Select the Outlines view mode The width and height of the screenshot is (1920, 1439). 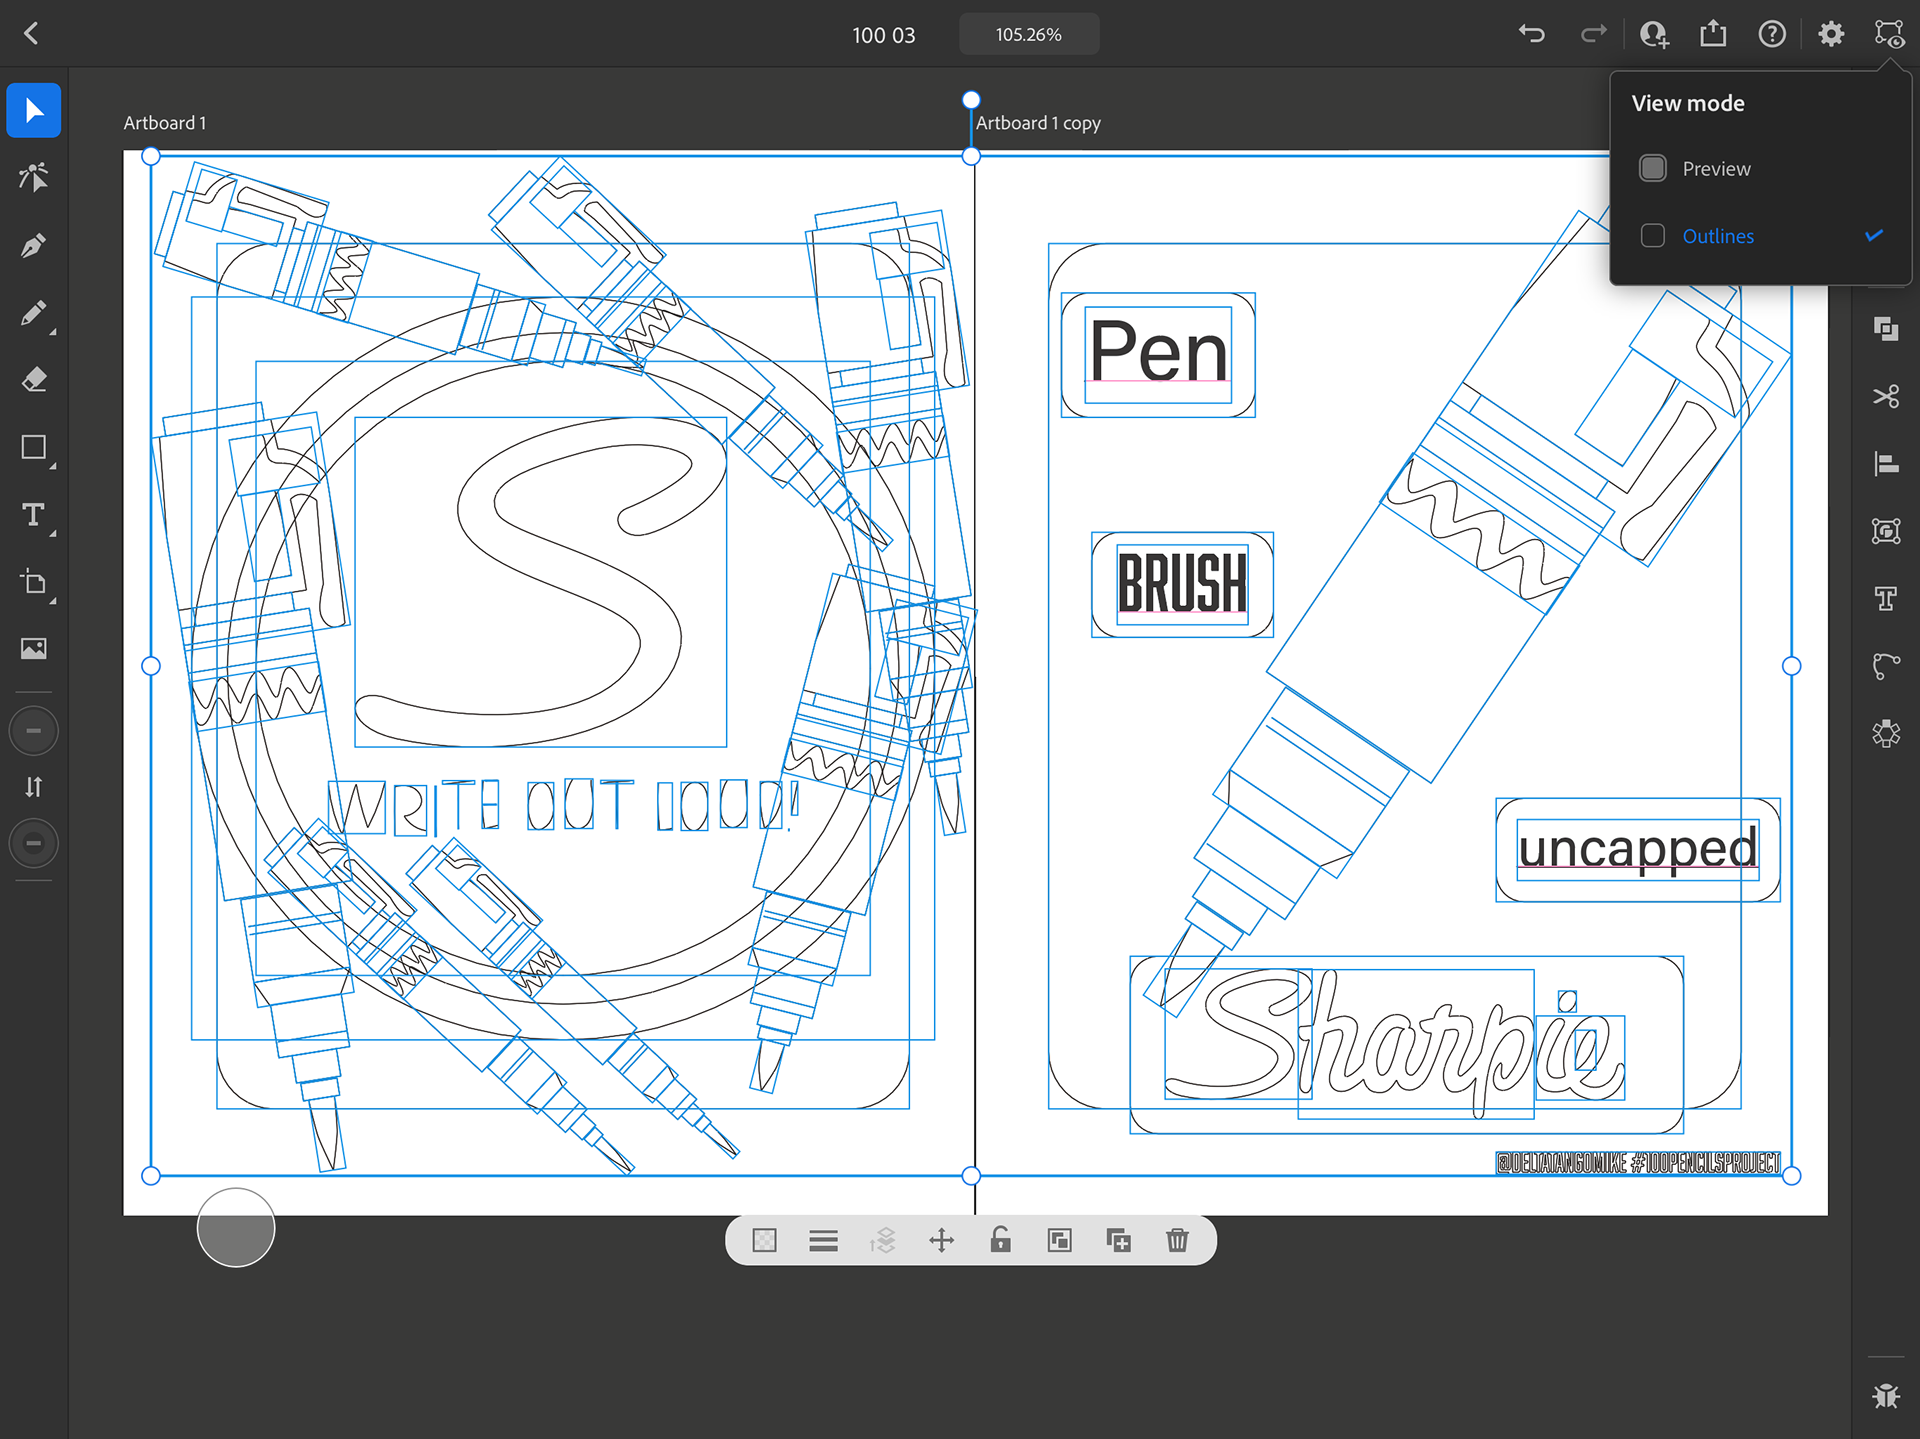point(1760,236)
